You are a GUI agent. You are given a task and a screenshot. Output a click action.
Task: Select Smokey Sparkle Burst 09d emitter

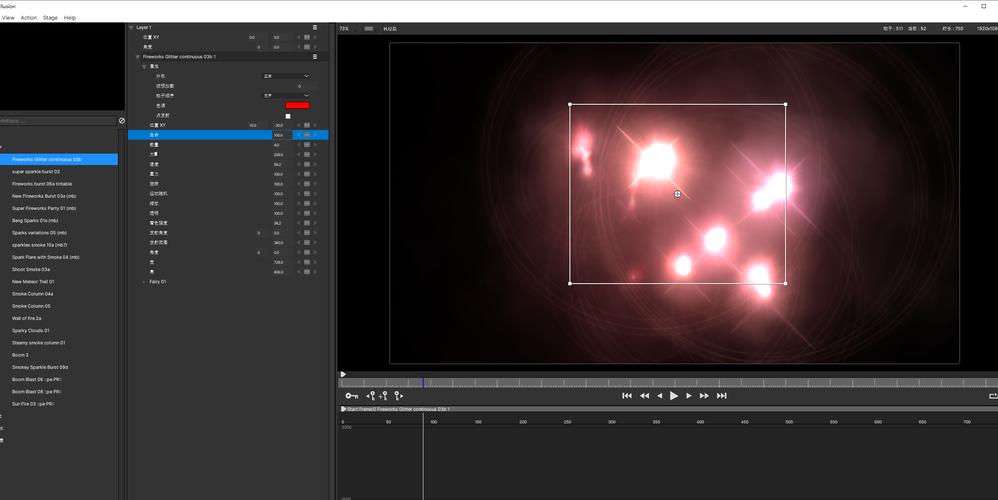[x=40, y=367]
